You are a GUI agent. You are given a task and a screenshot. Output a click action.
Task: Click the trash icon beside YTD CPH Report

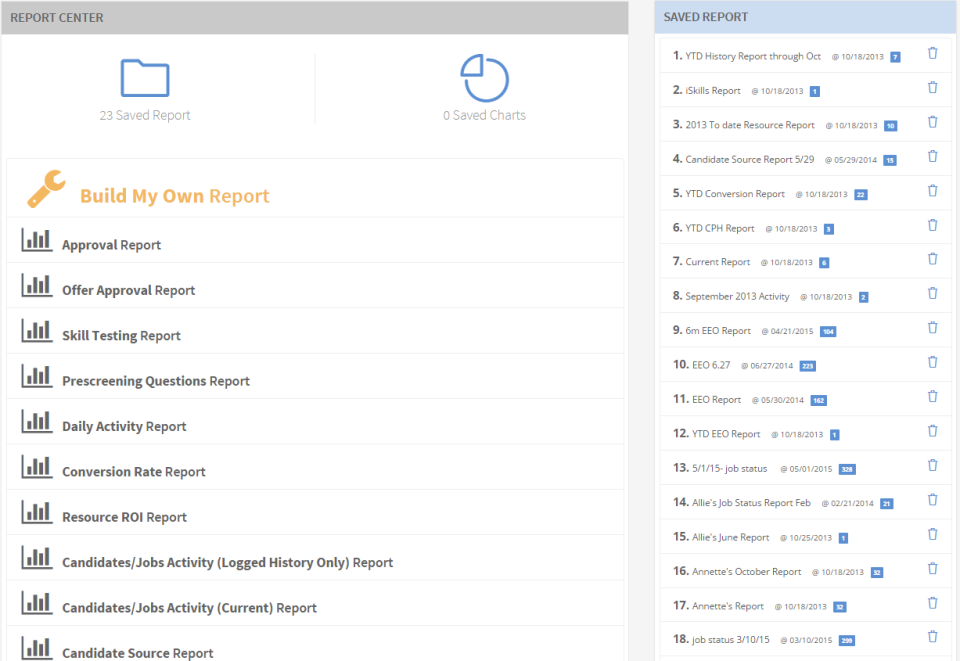click(x=932, y=227)
